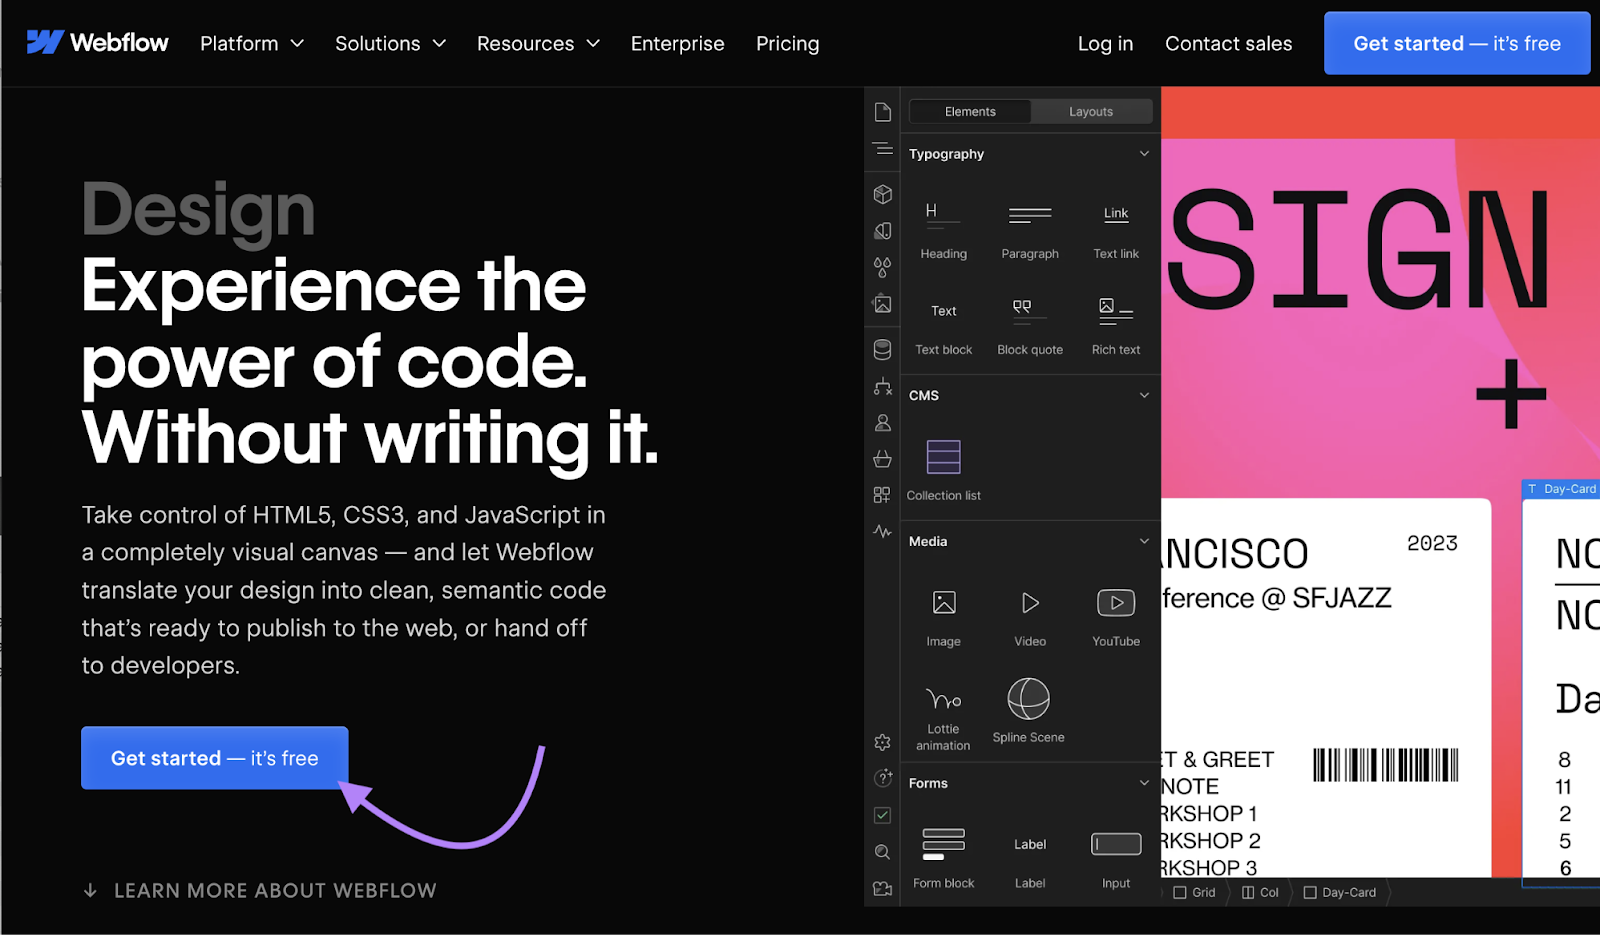Viewport: 1600px width, 935px height.
Task: Switch to the Elements tab
Action: (x=970, y=112)
